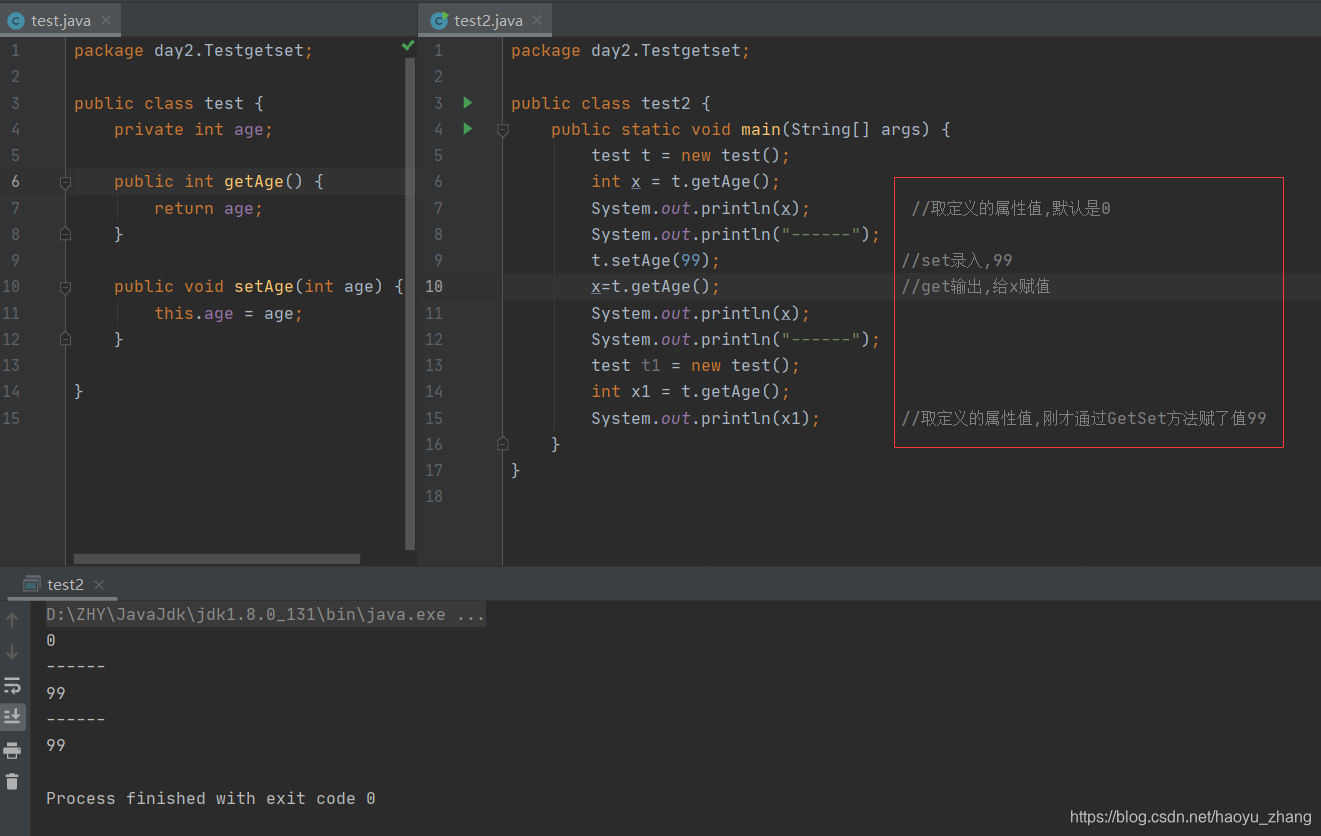Click 'private int age;' in test.java
The image size is (1321, 836).
coord(193,129)
